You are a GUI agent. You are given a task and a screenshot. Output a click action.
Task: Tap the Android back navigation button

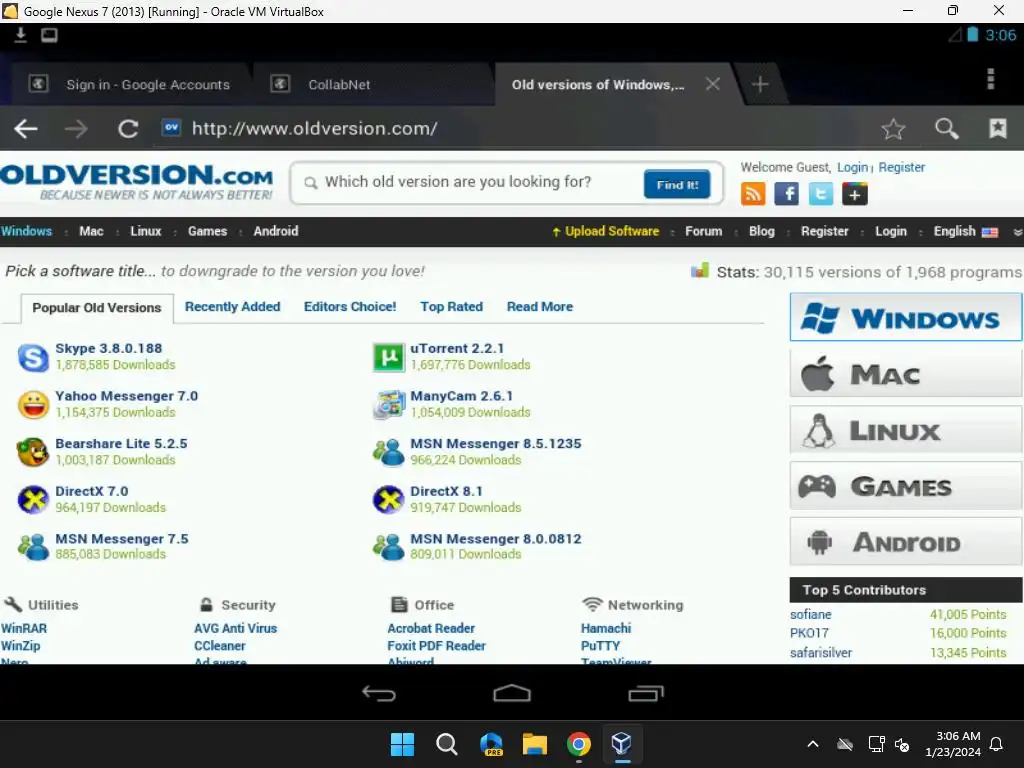379,693
